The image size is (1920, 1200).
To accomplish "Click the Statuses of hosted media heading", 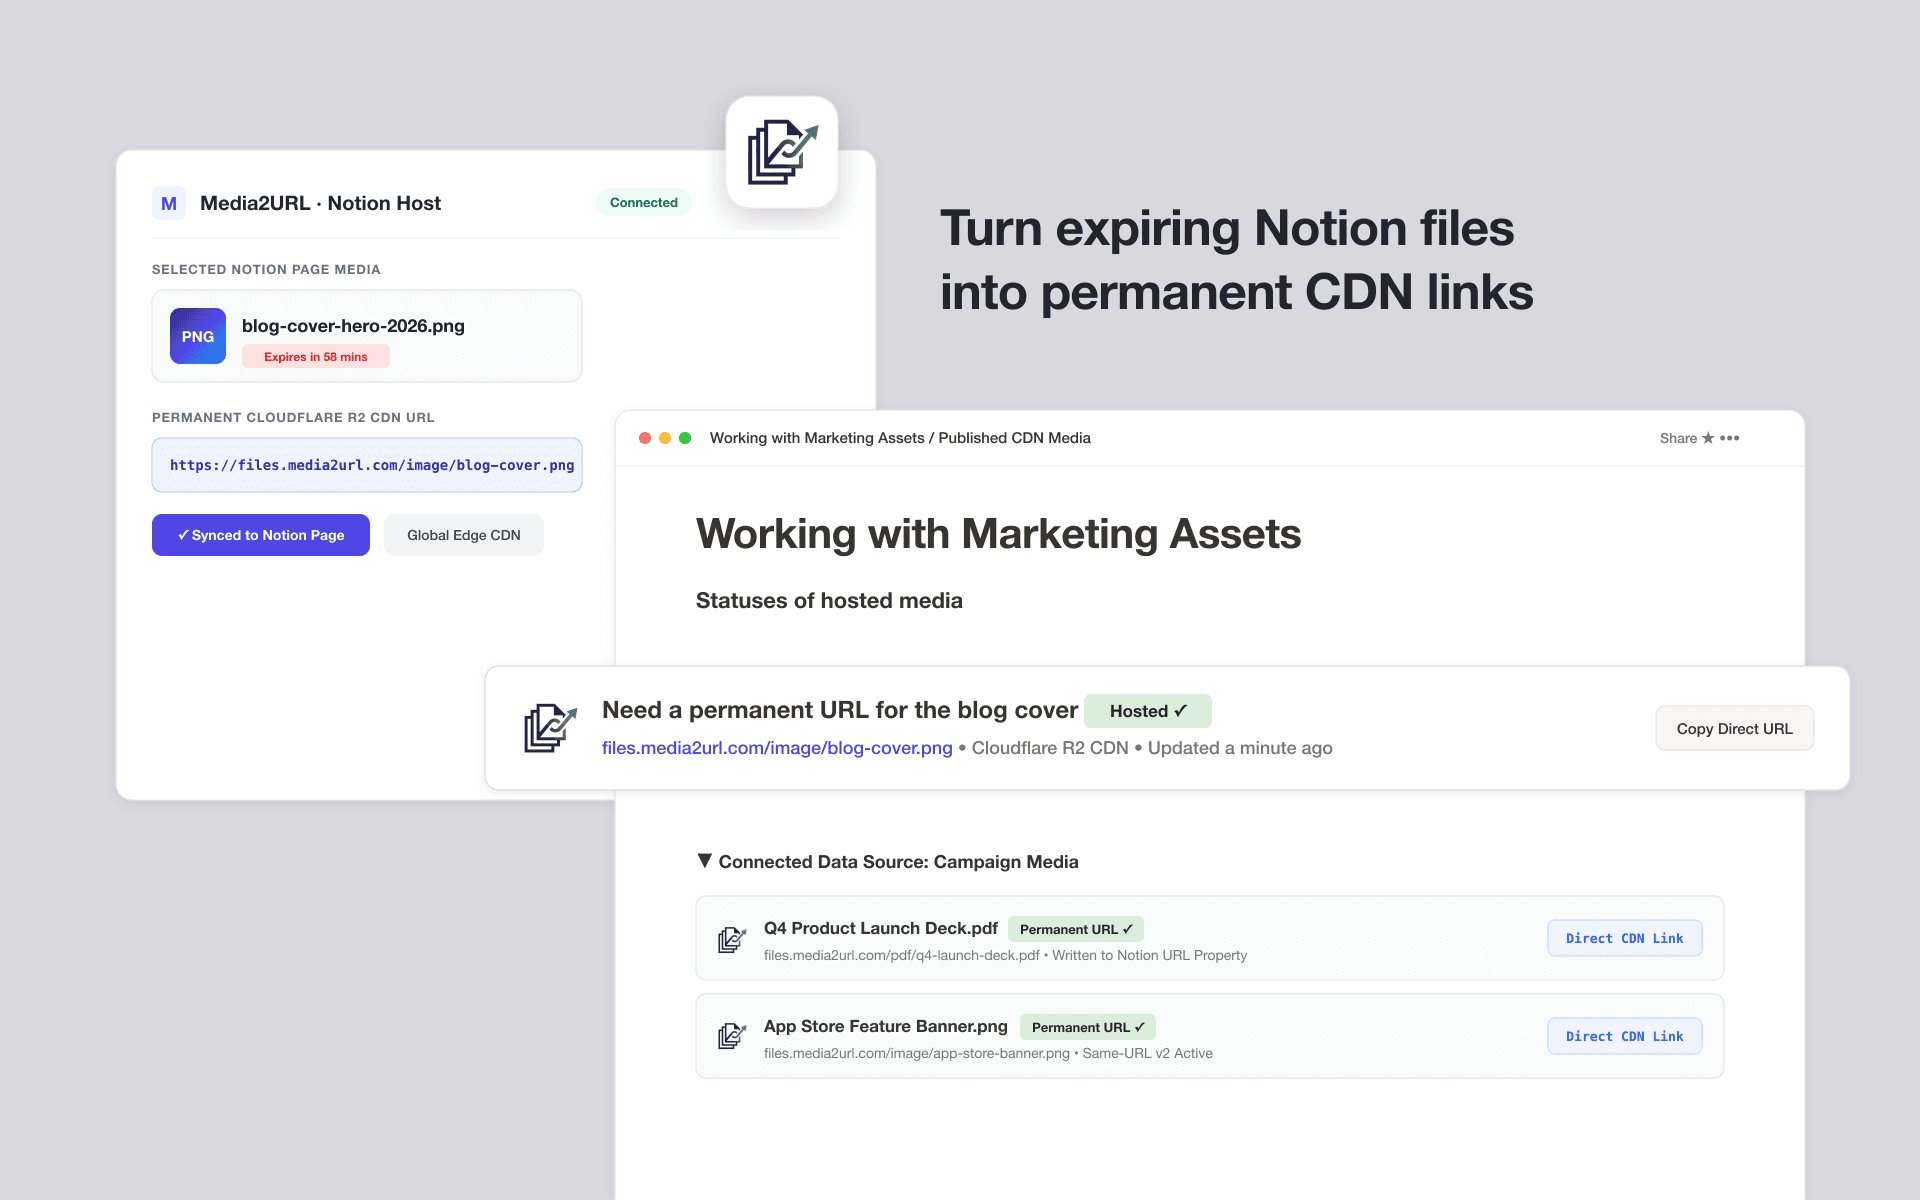I will (x=829, y=601).
